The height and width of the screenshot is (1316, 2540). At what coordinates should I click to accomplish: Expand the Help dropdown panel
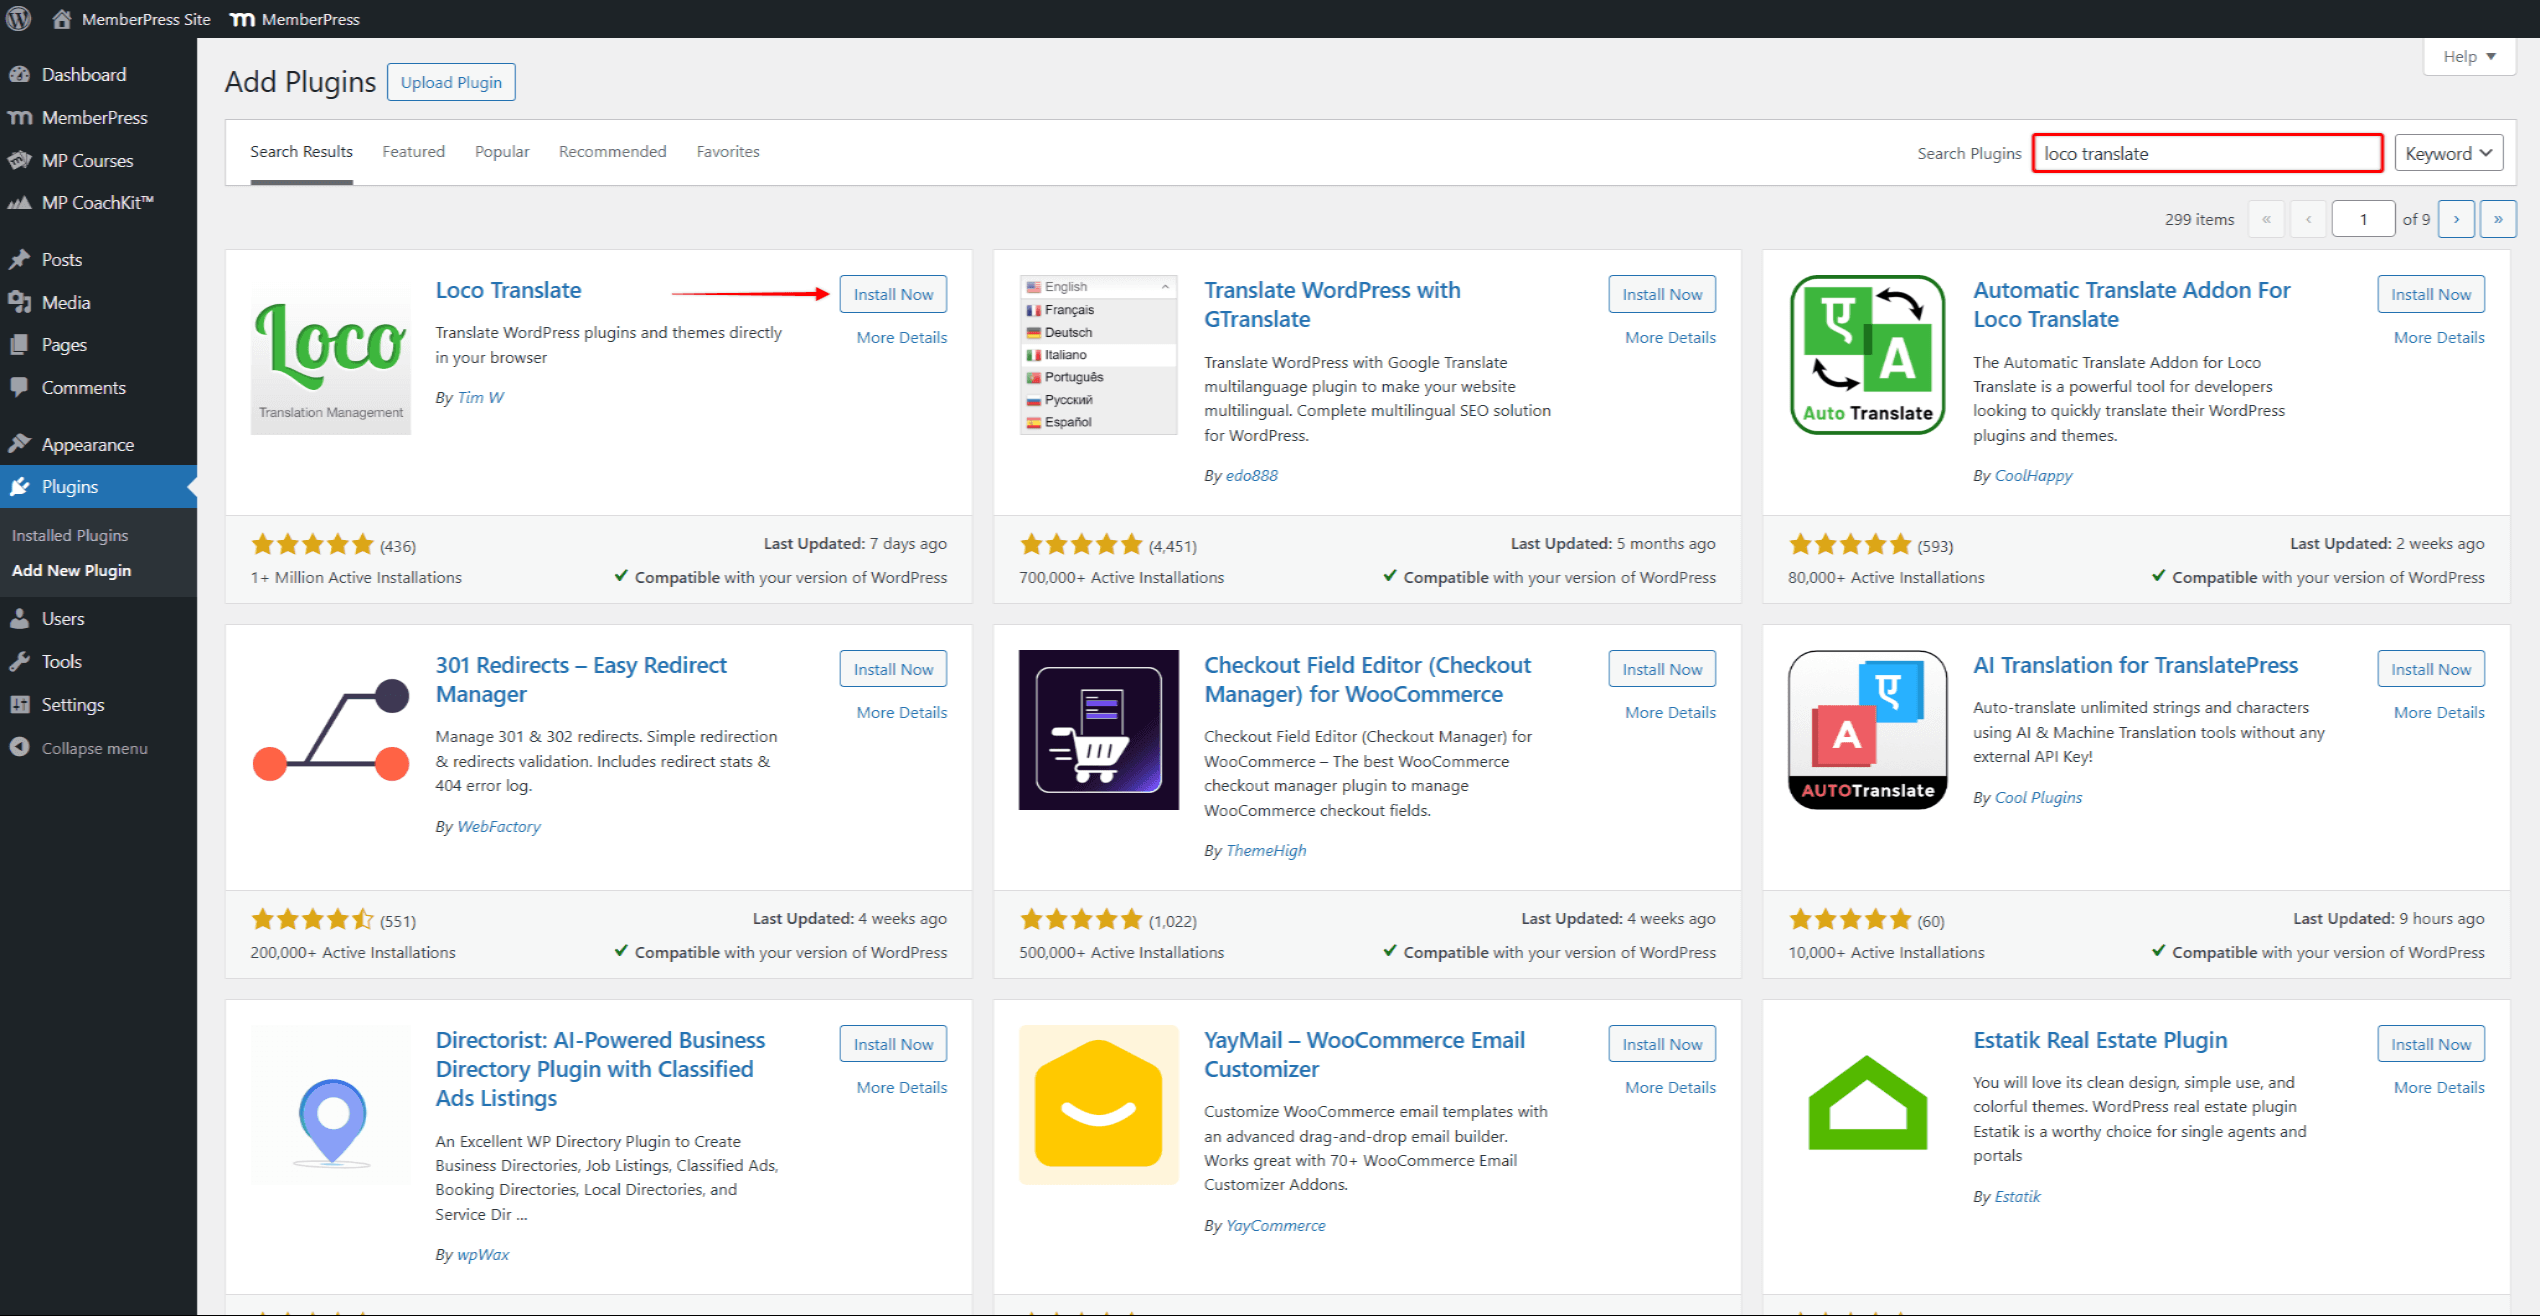tap(2468, 57)
